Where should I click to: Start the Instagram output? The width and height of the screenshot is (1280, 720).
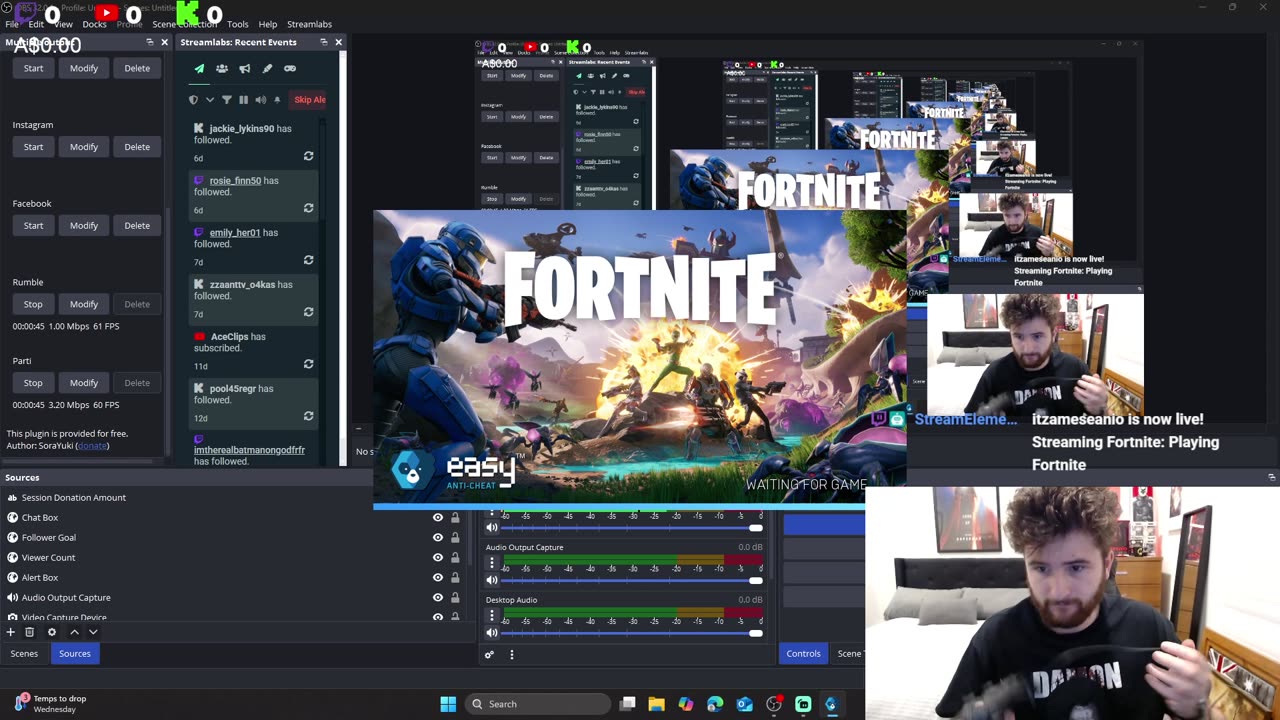click(x=33, y=147)
